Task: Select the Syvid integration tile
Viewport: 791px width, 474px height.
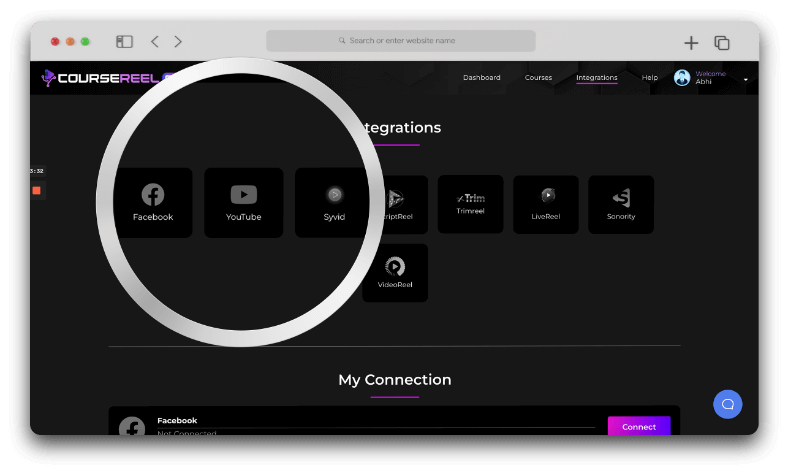Action: point(333,203)
